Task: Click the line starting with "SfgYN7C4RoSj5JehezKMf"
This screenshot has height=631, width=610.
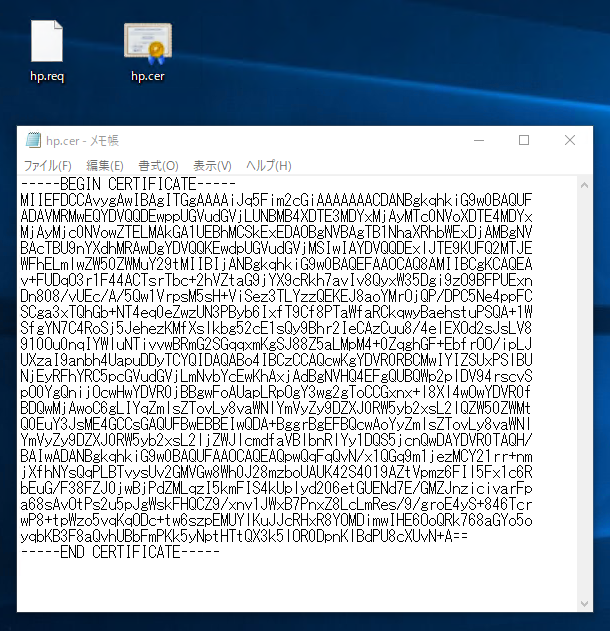Action: point(276,328)
